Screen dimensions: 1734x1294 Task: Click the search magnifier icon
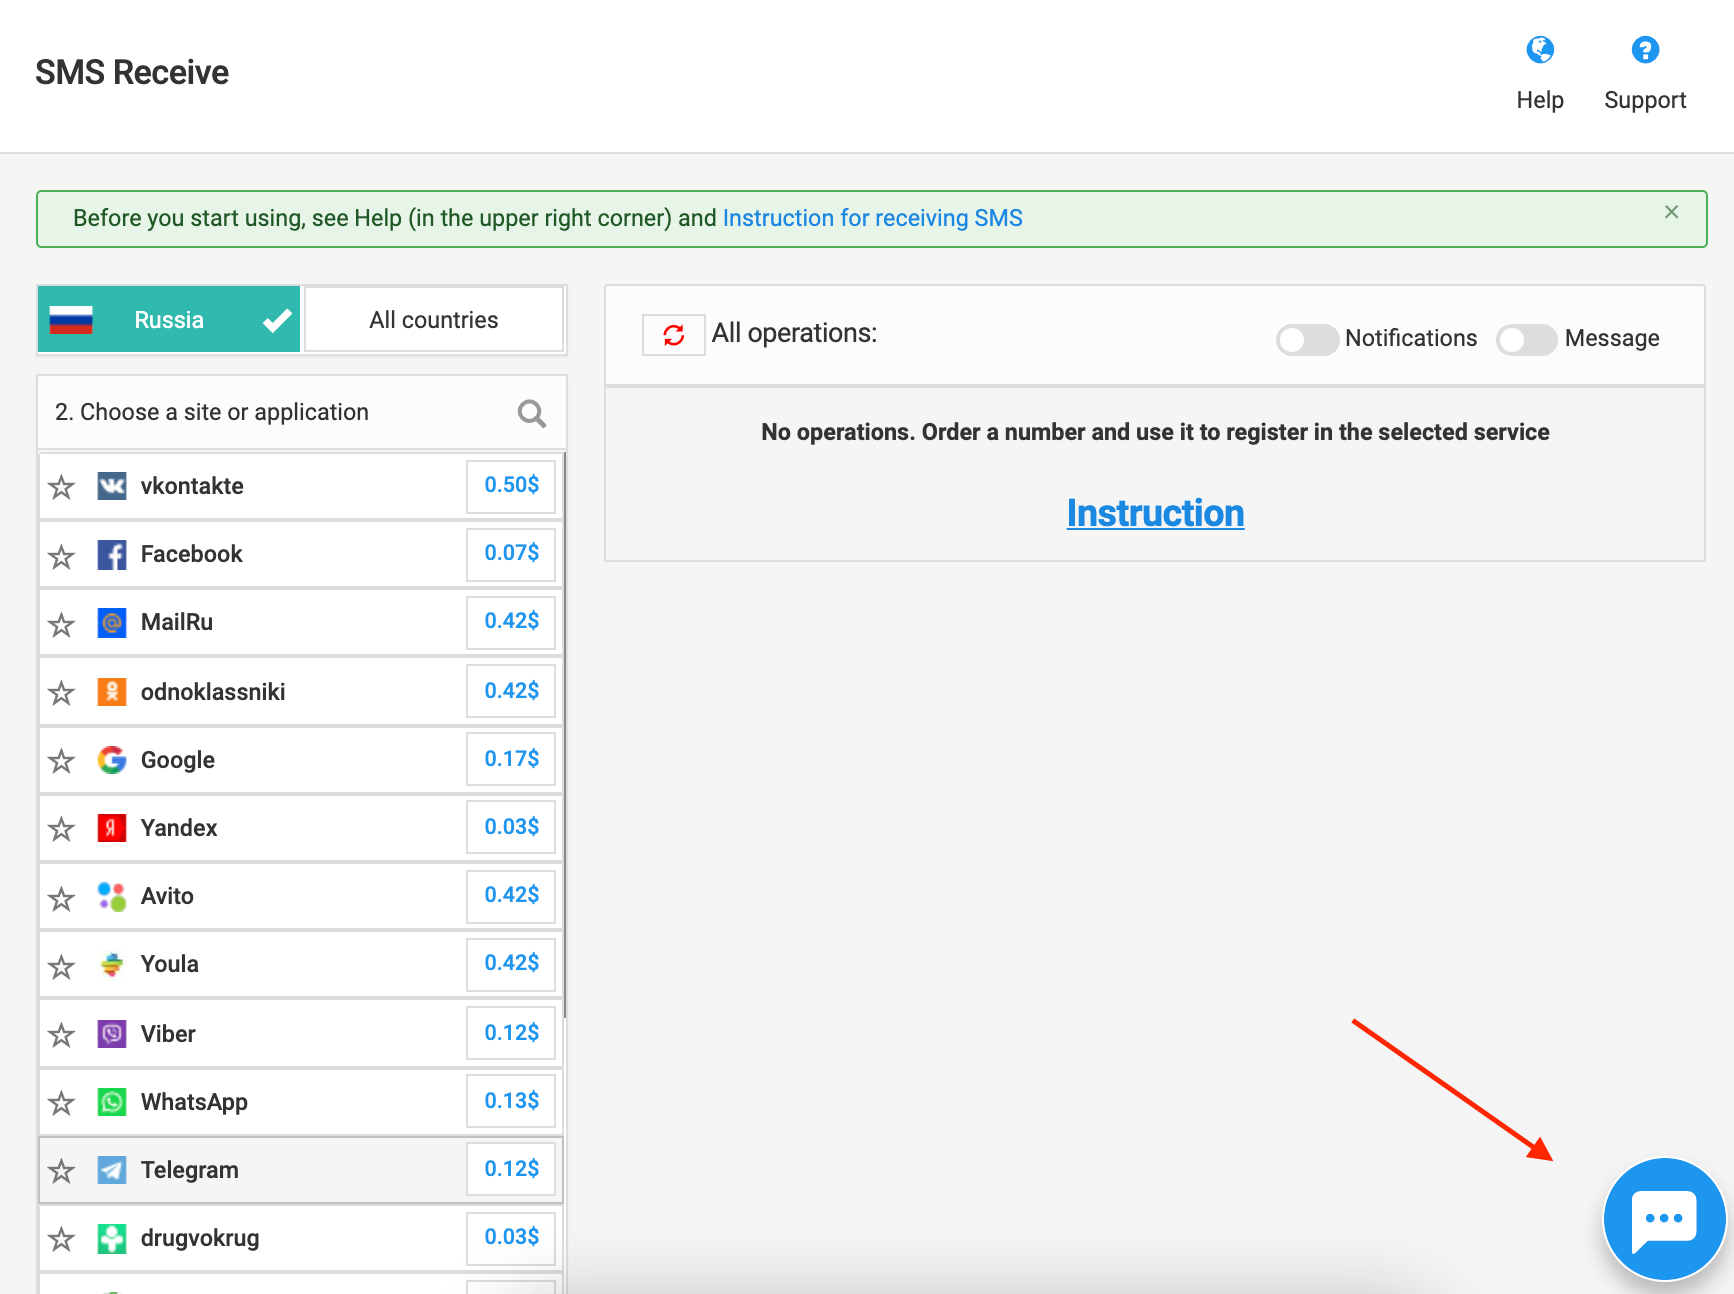[531, 413]
